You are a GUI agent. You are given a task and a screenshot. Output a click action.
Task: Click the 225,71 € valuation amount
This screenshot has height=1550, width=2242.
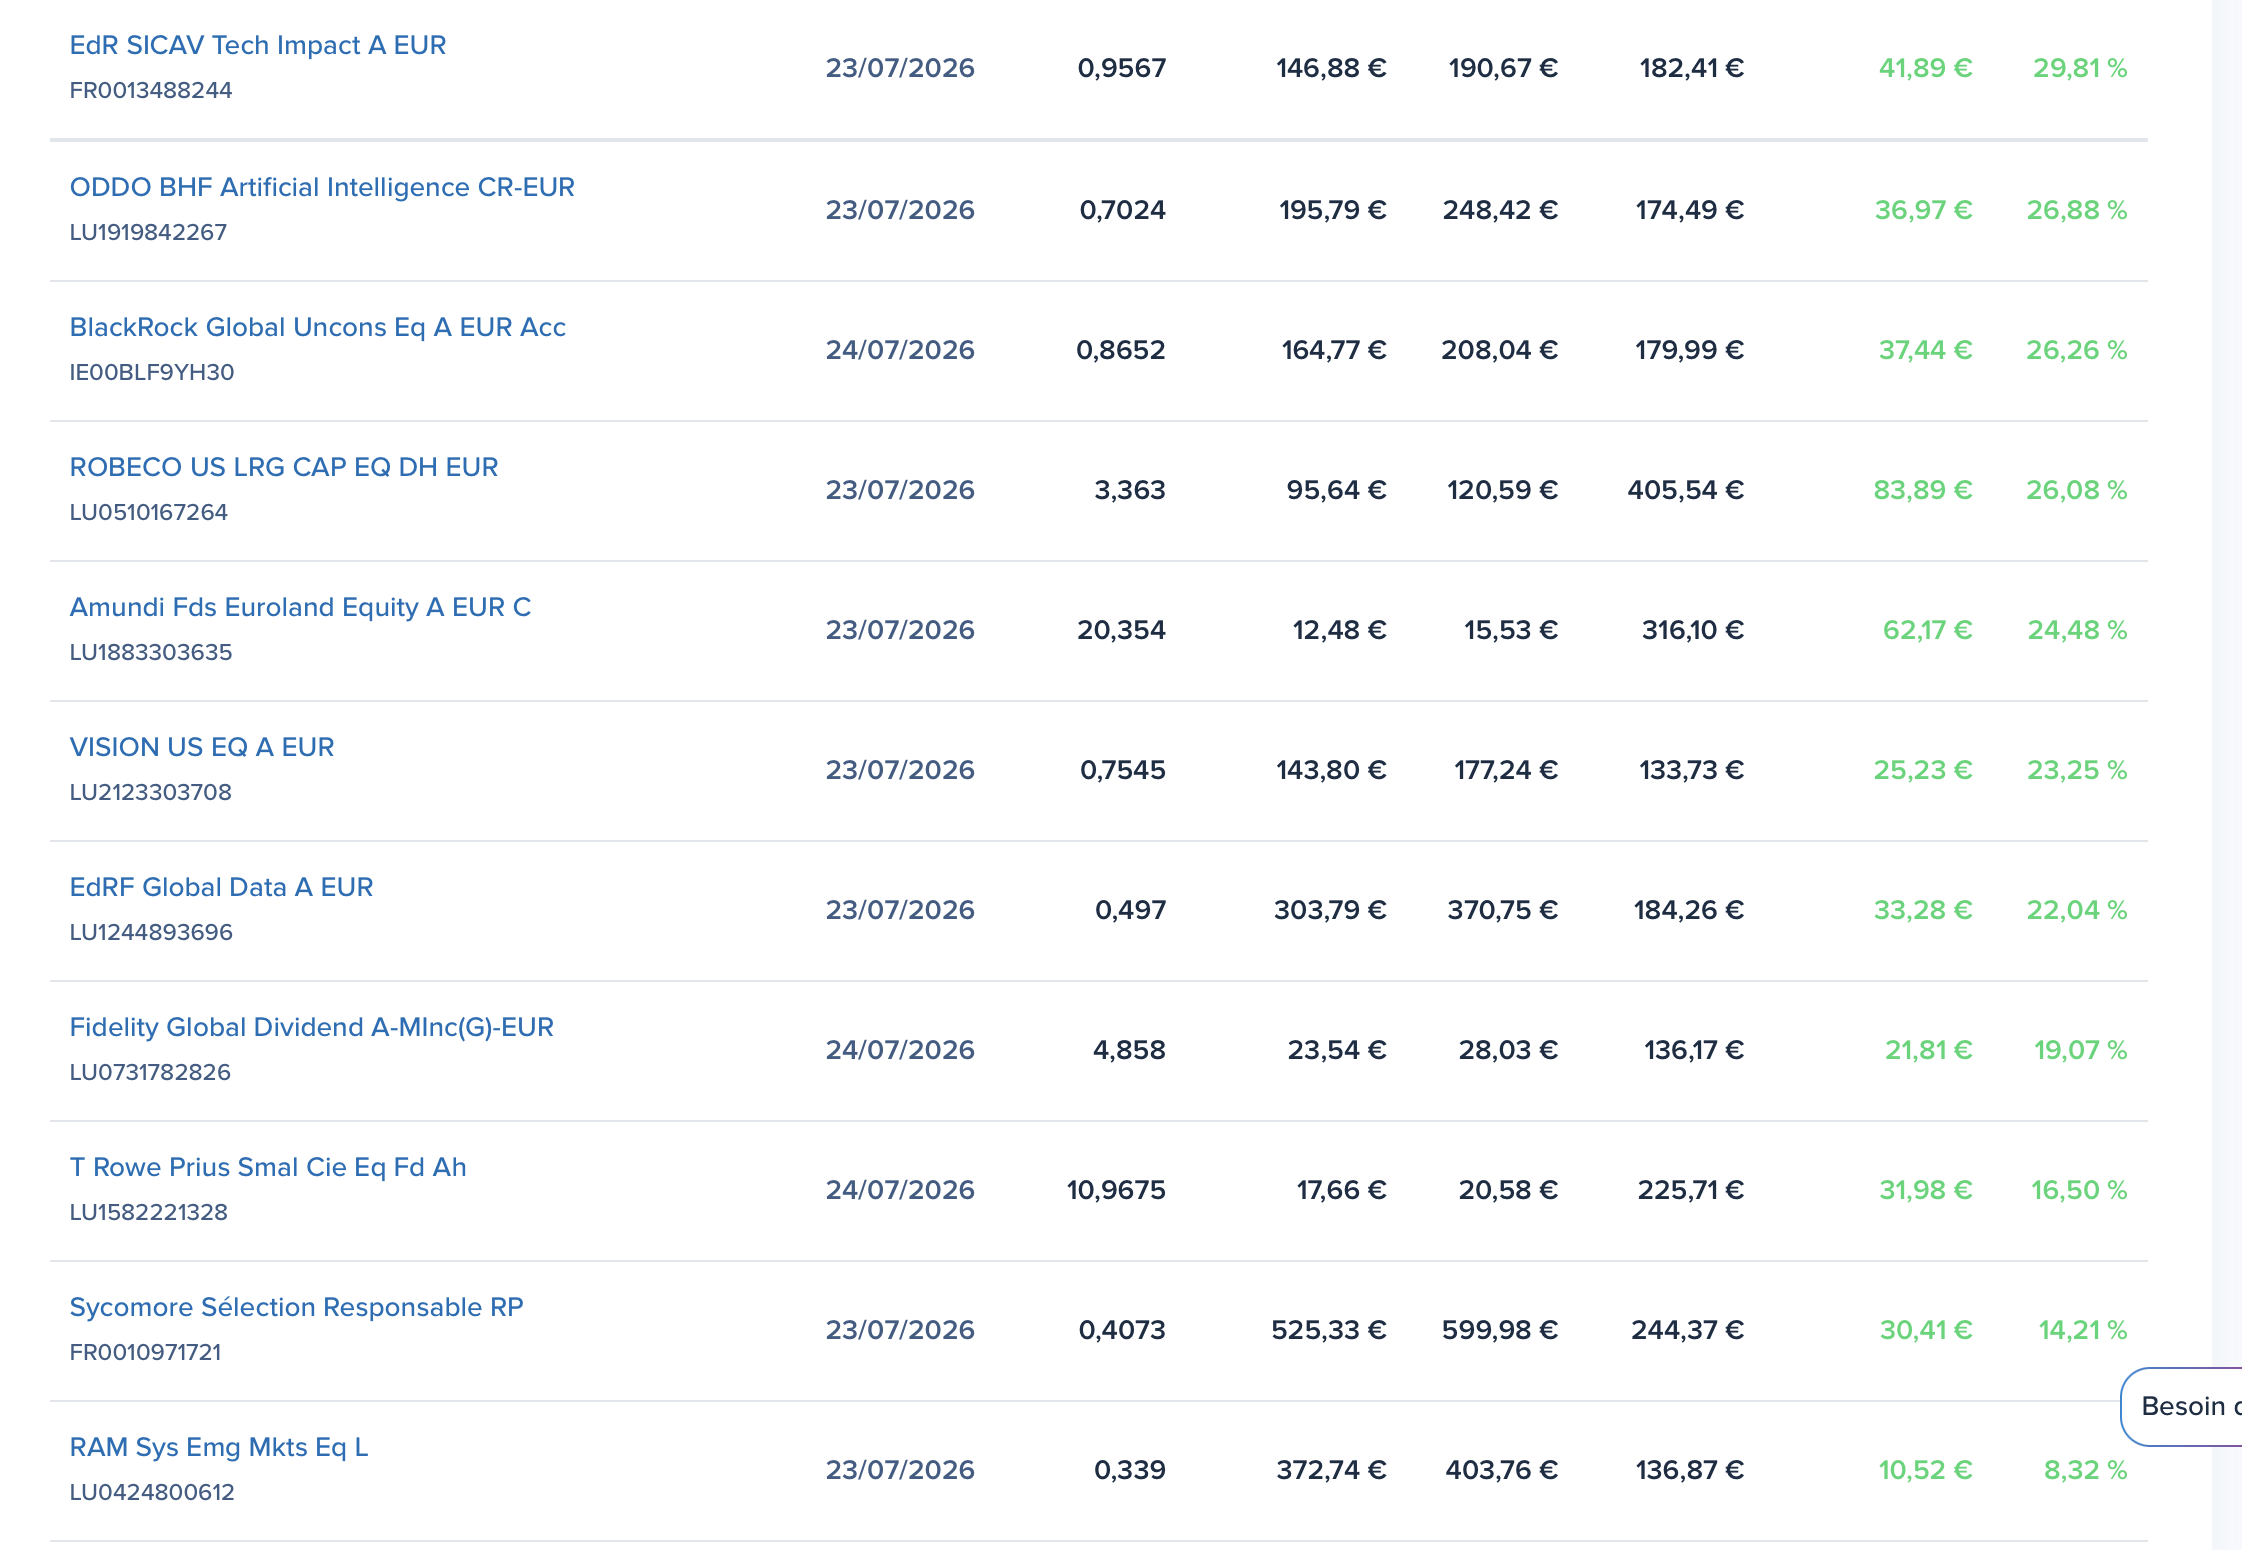click(1691, 1190)
